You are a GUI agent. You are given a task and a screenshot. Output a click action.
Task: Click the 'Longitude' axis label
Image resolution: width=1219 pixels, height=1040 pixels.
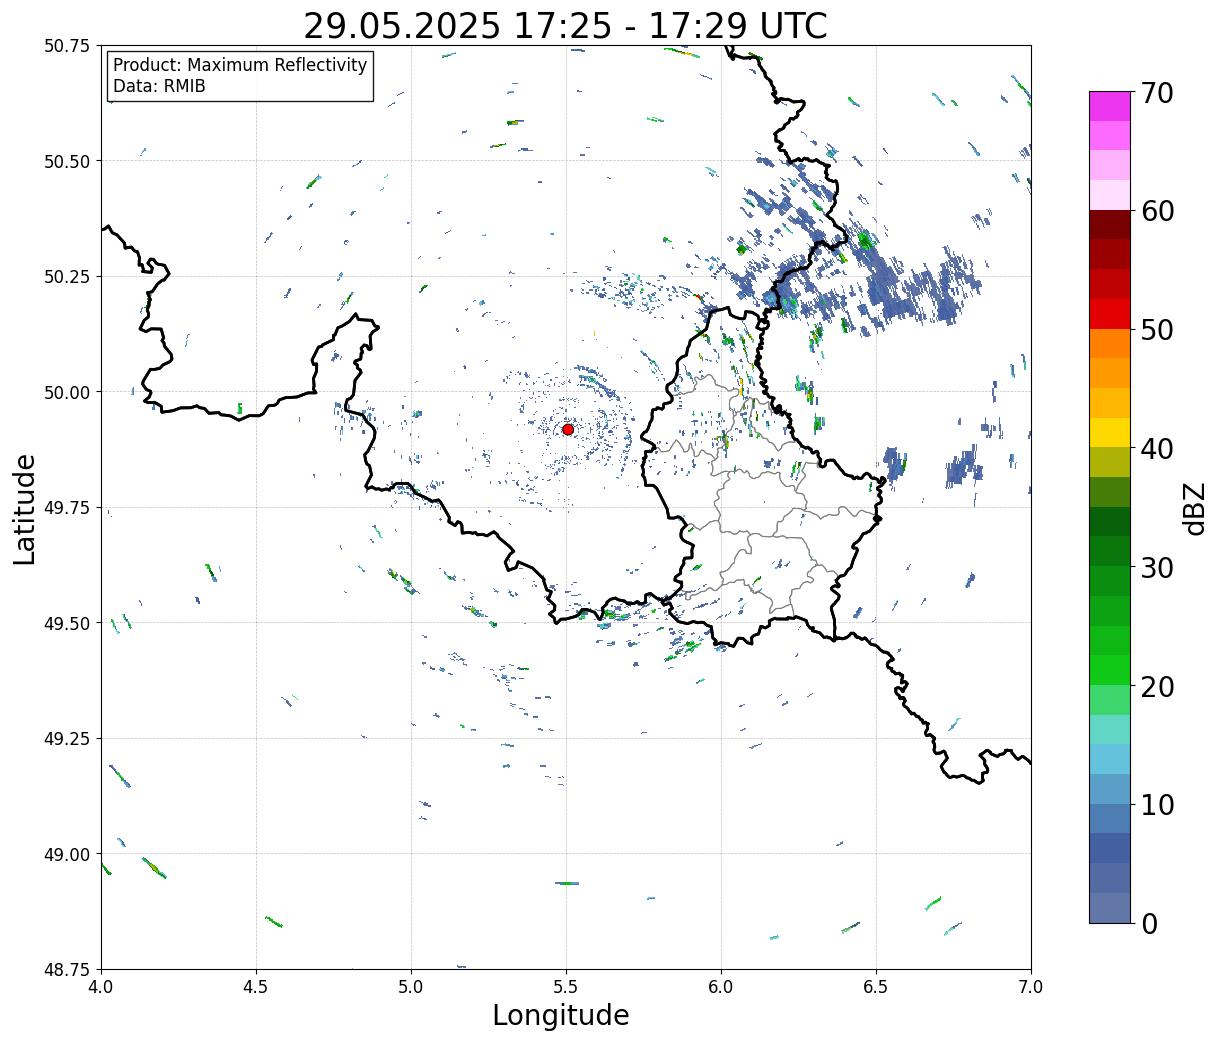[561, 1015]
